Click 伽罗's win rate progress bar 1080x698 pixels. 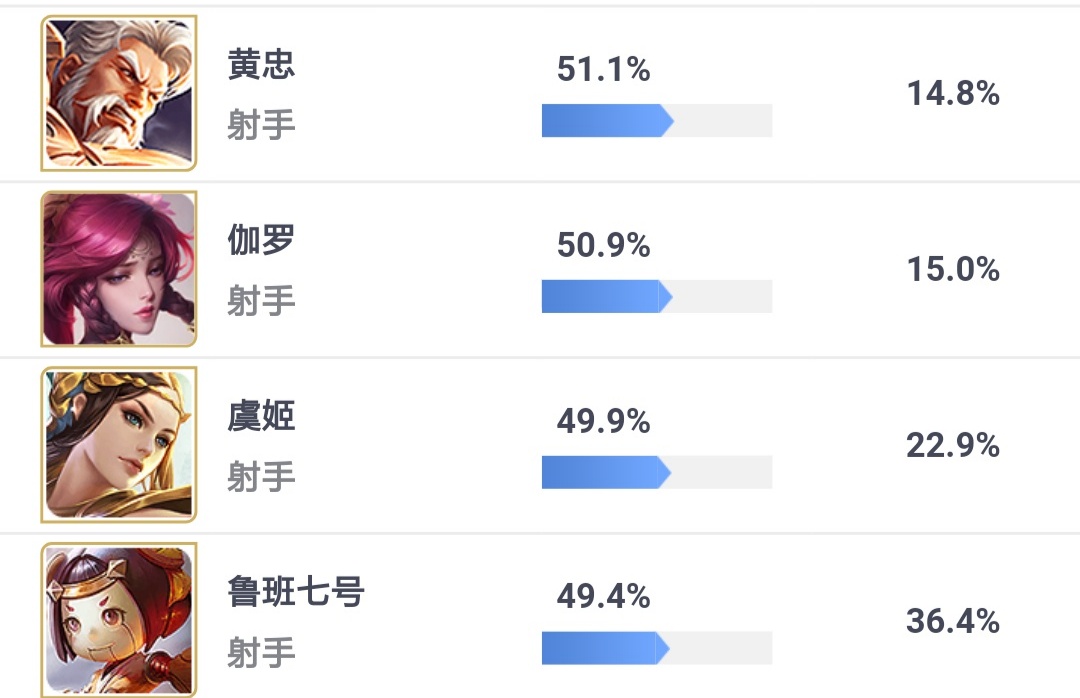click(656, 296)
